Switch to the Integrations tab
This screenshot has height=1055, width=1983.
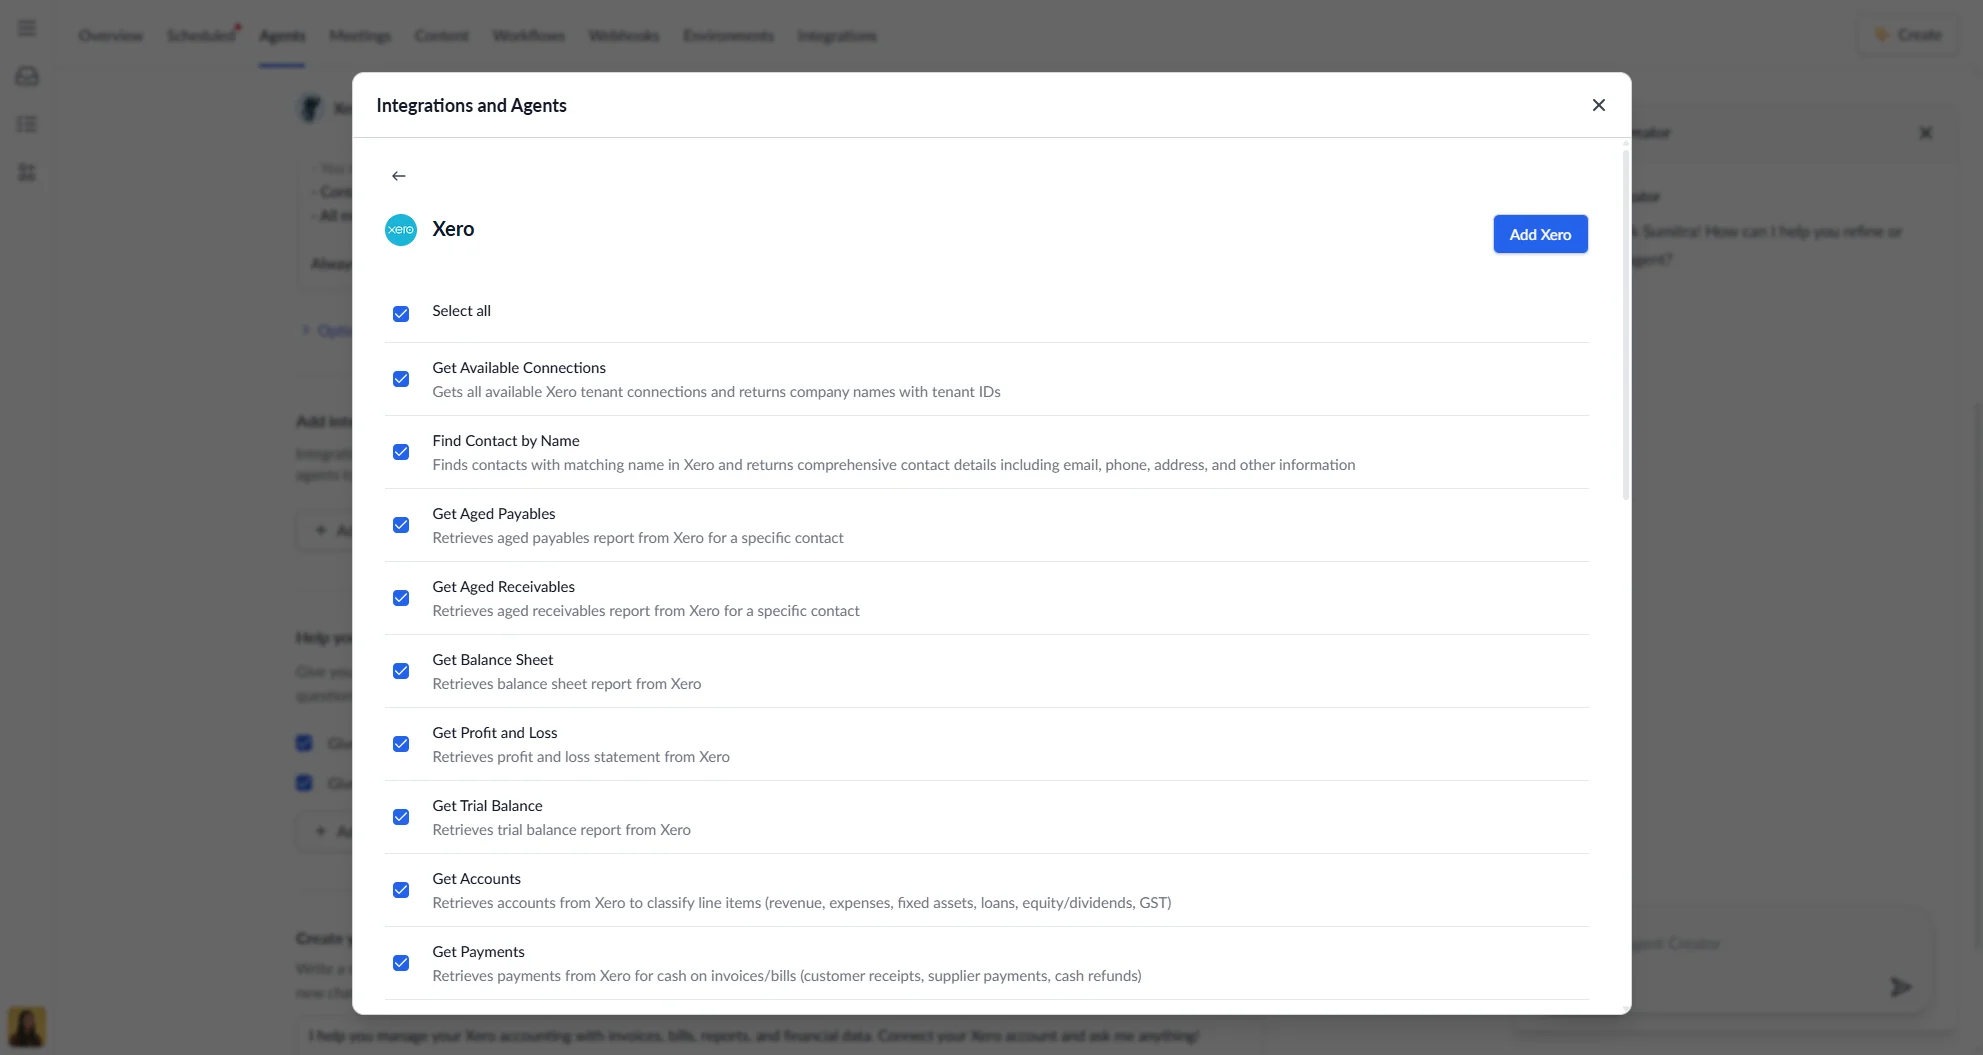pyautogui.click(x=837, y=35)
